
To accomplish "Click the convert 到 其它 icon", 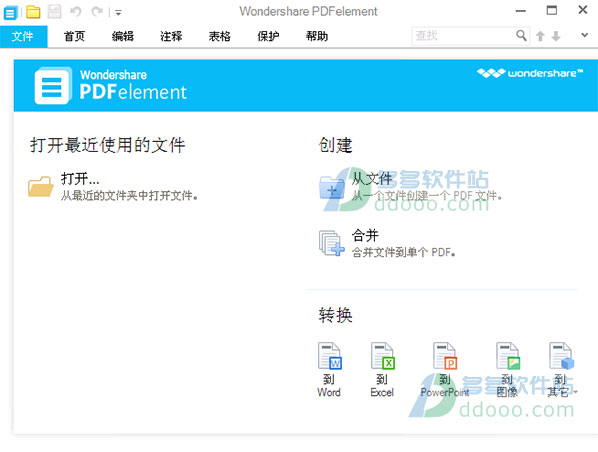I will (561, 356).
